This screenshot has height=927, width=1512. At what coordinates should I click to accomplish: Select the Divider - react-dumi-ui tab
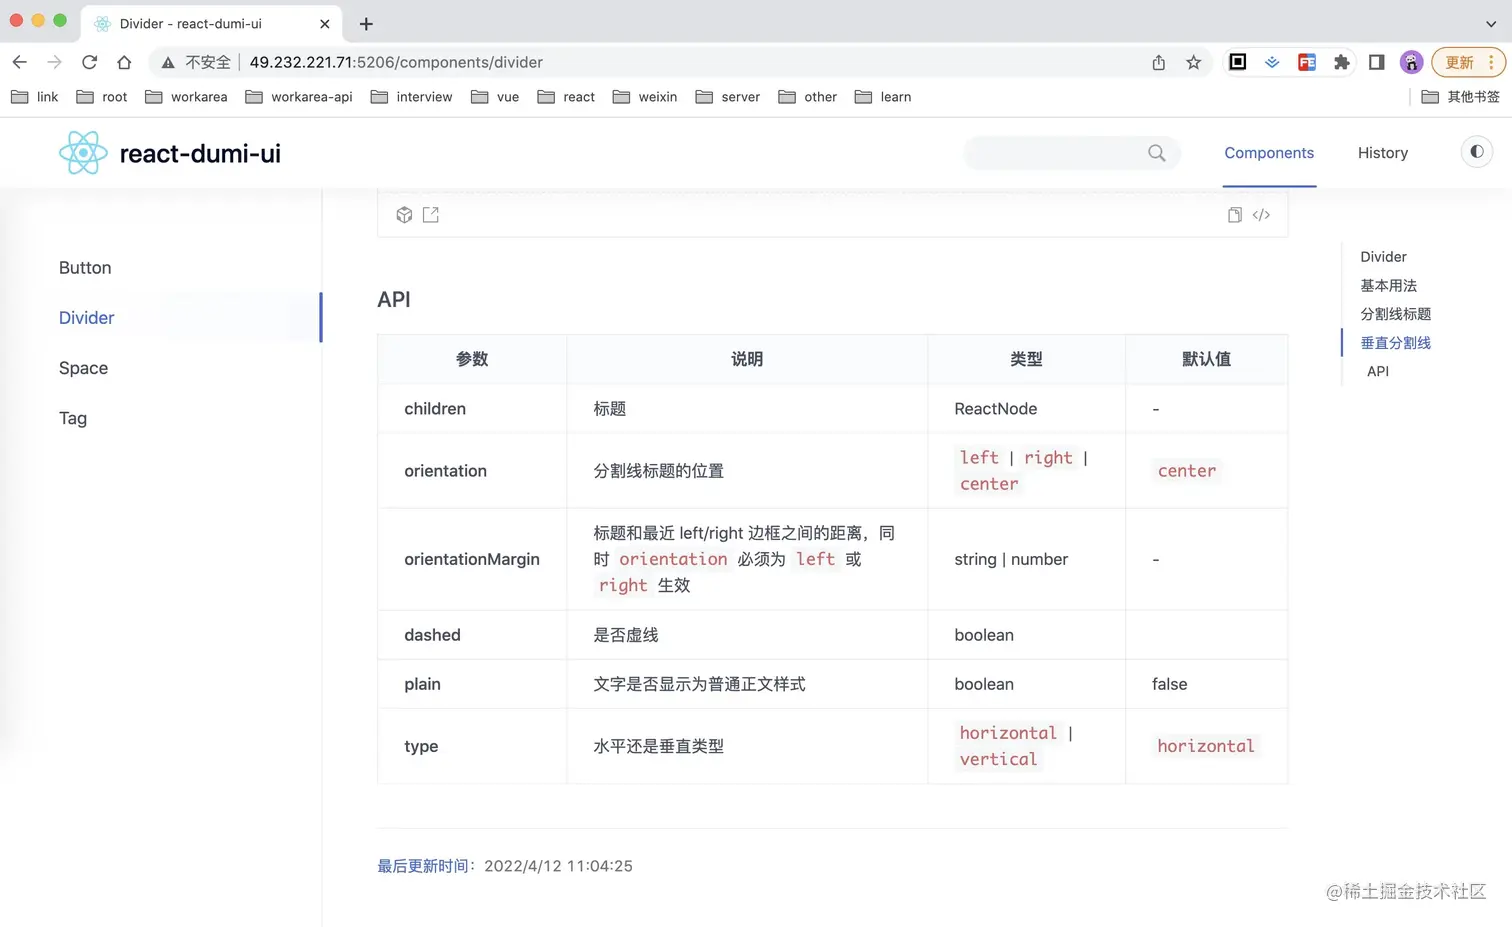(x=212, y=23)
